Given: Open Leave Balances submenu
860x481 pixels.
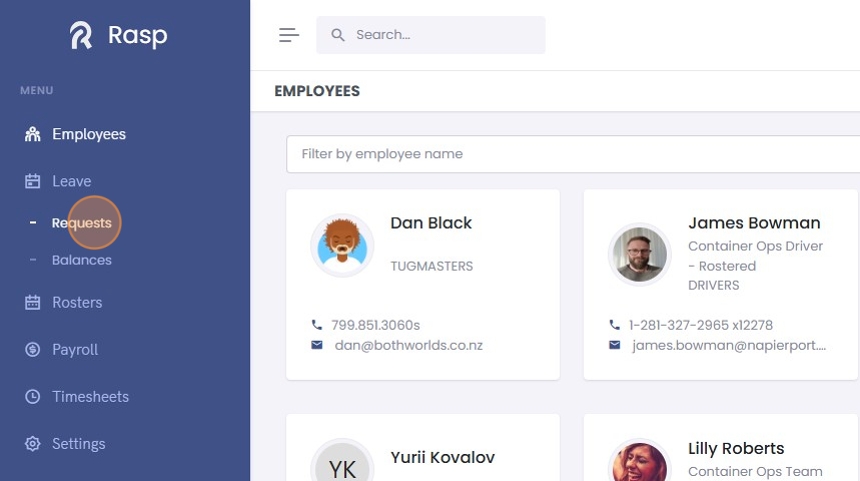Looking at the screenshot, I should click(x=82, y=260).
